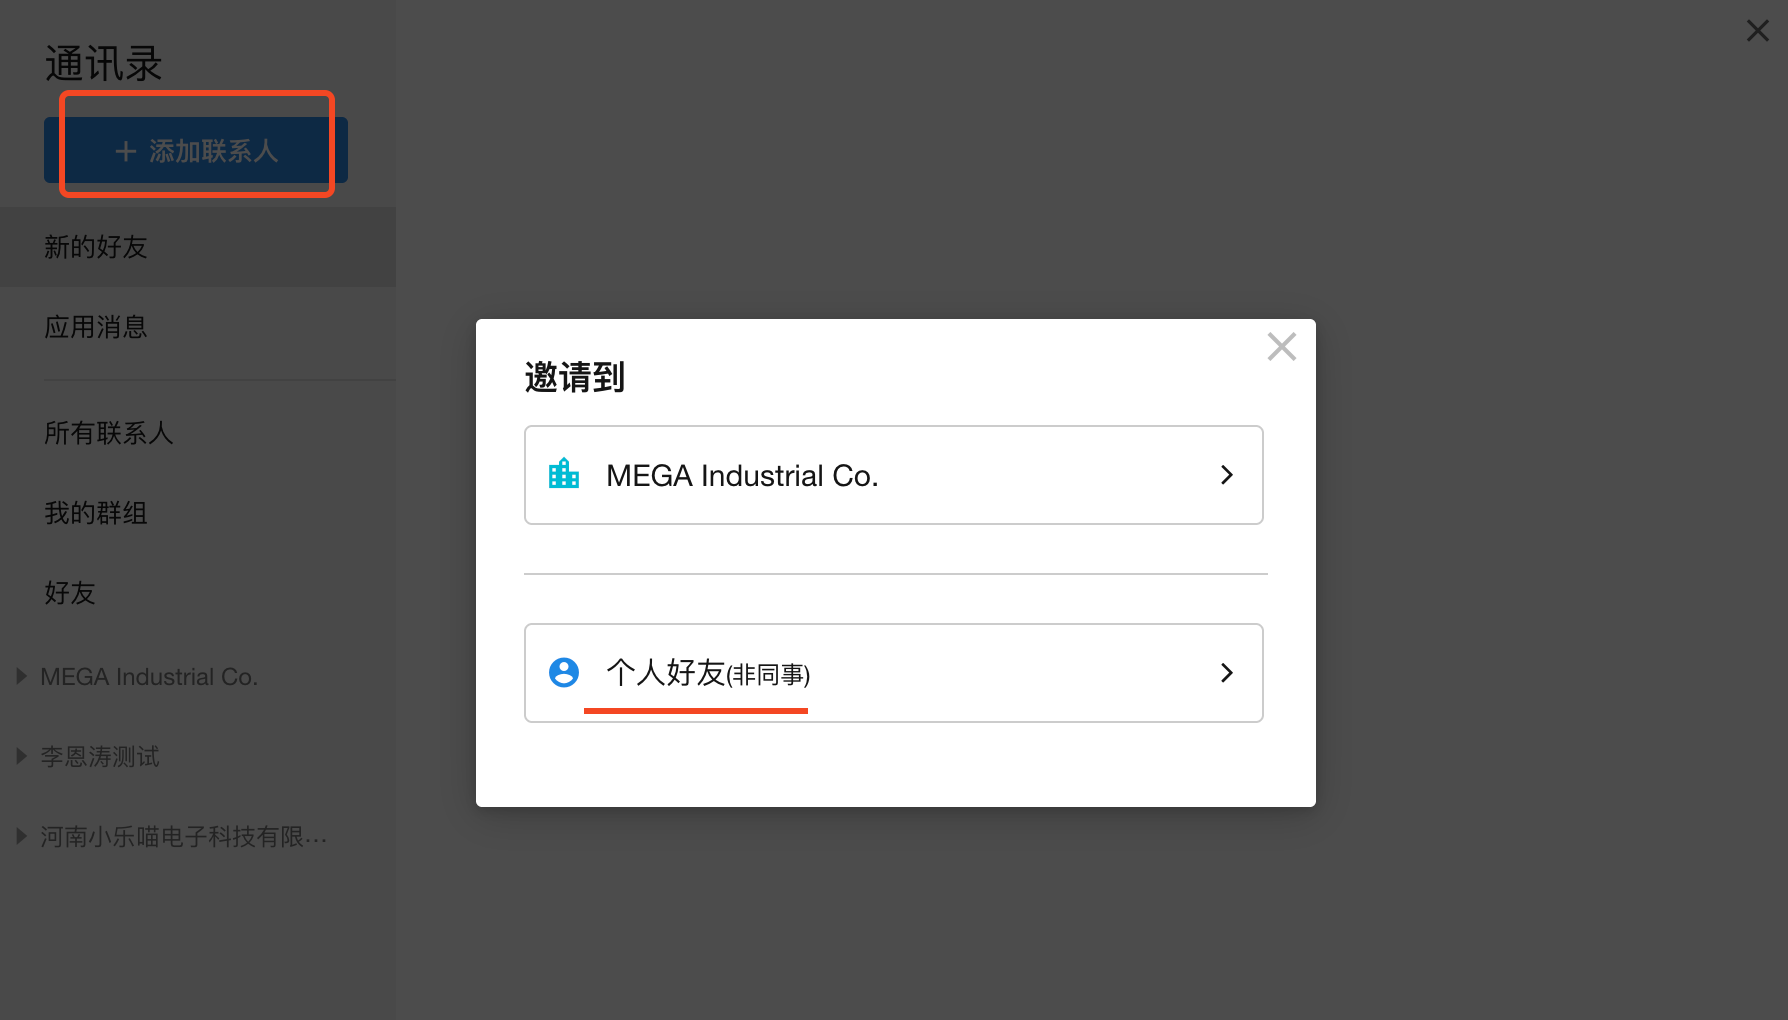Click chevron arrow on 个人好友 option

(x=1227, y=673)
